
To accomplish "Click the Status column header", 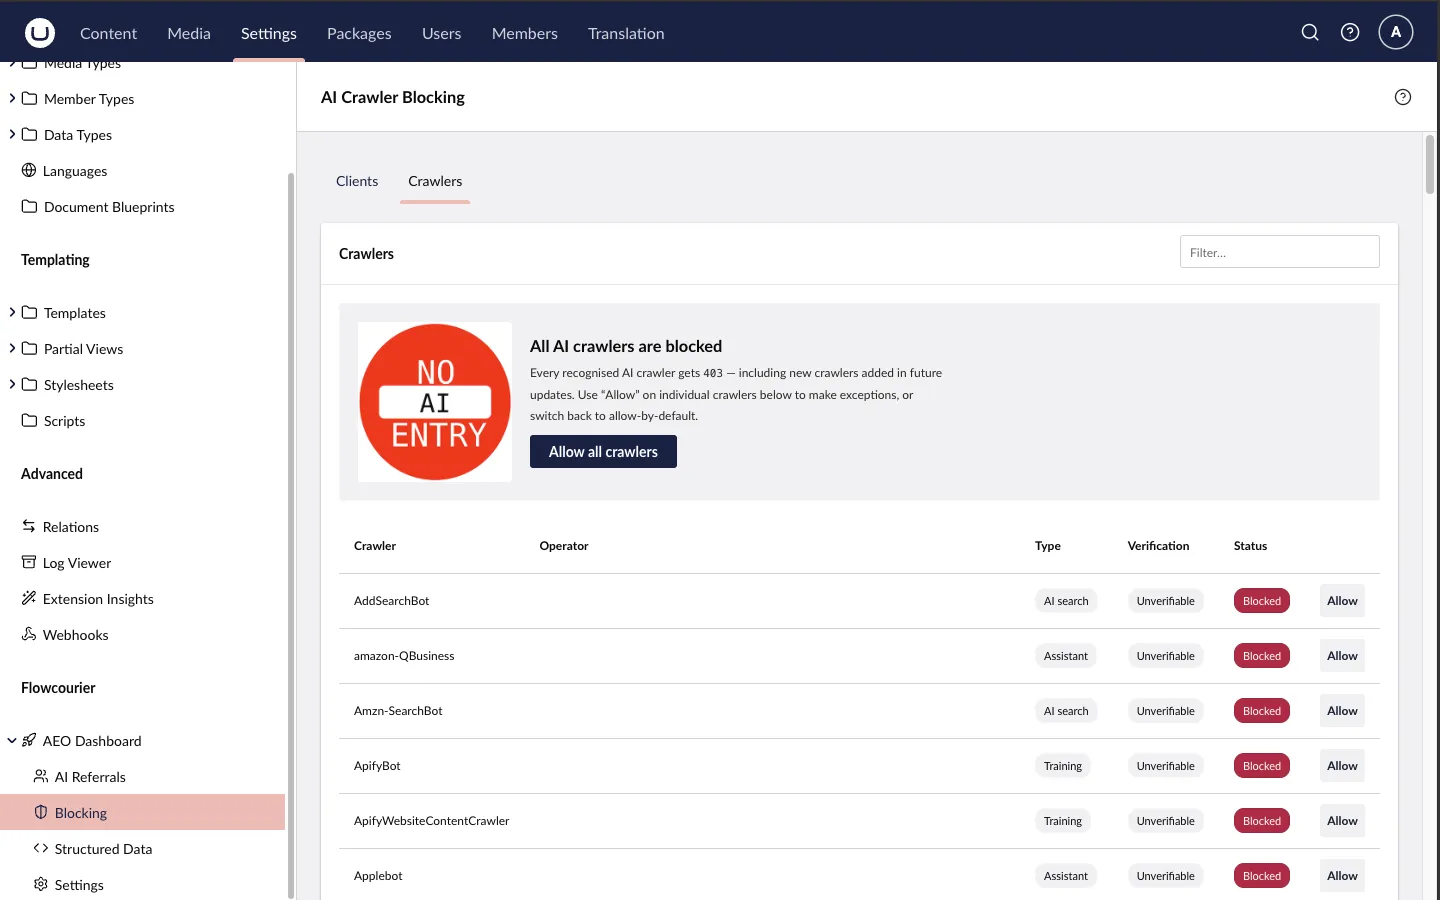I will (1250, 546).
